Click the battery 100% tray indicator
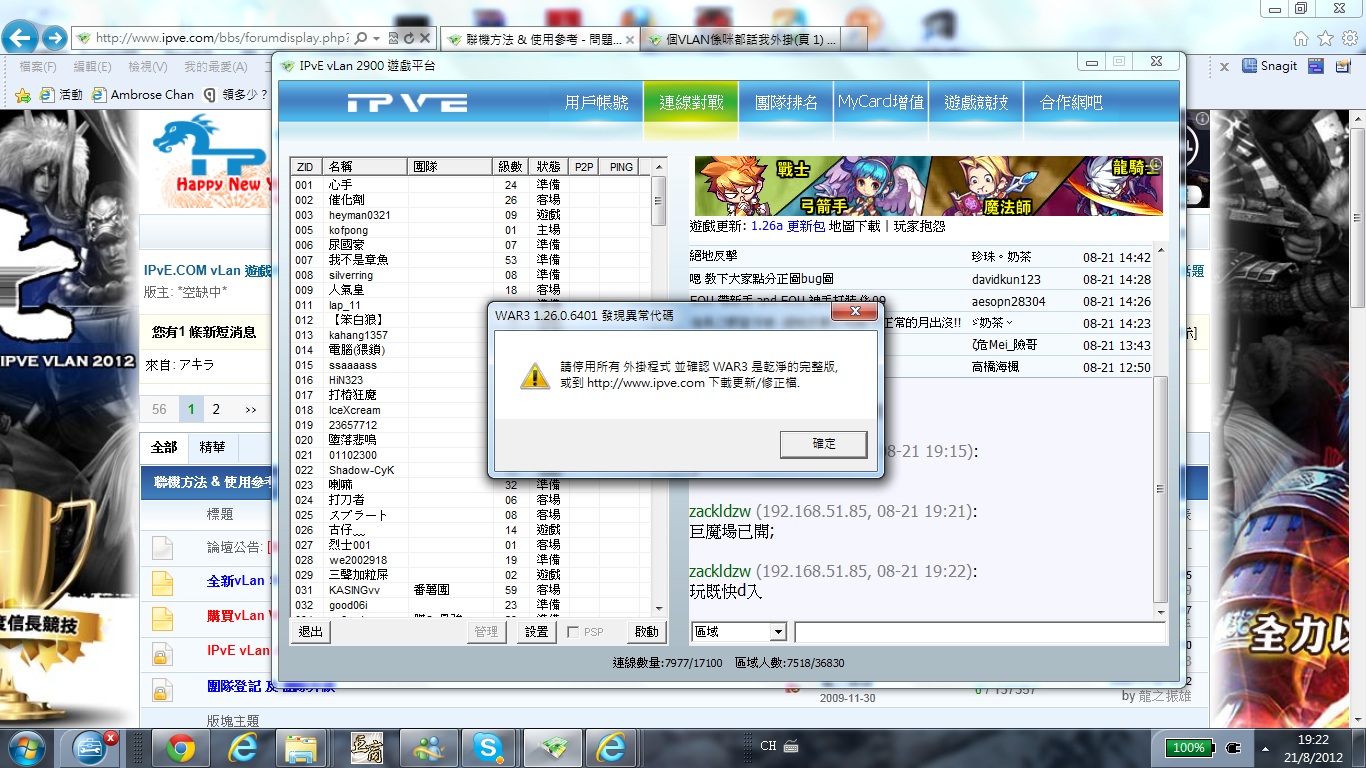 click(x=1188, y=748)
